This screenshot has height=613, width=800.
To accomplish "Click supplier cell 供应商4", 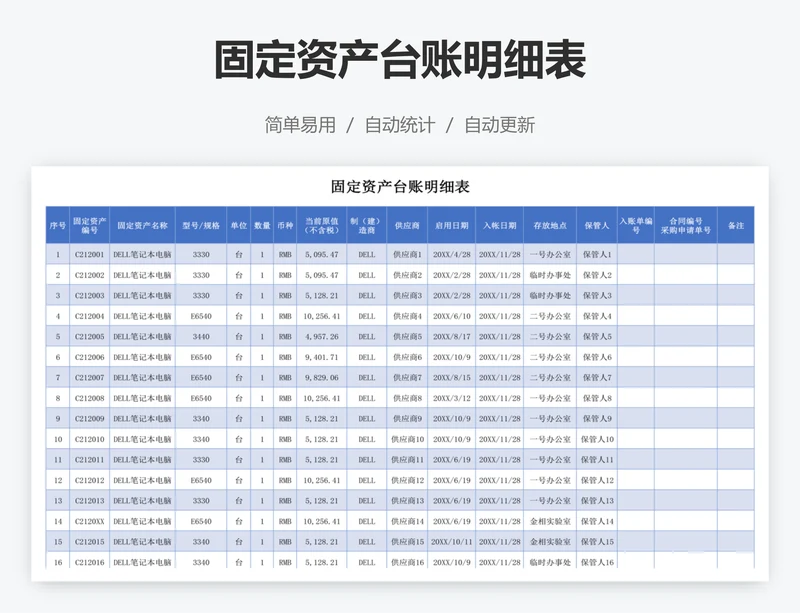I will [407, 316].
